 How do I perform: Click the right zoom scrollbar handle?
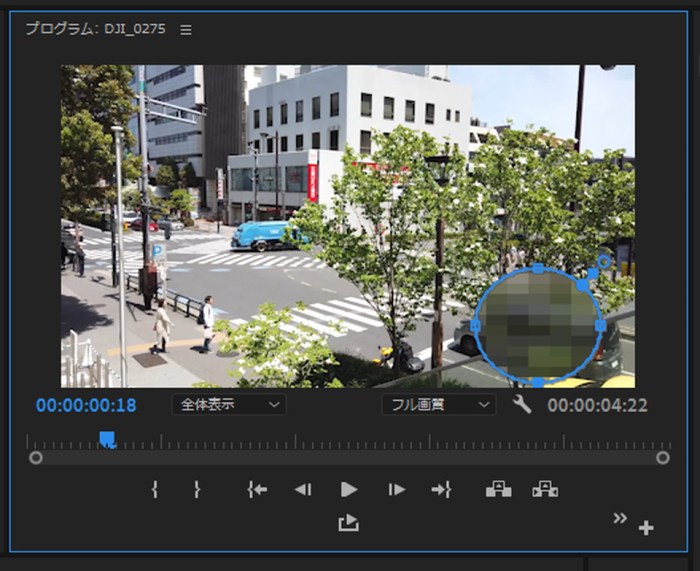(x=663, y=458)
